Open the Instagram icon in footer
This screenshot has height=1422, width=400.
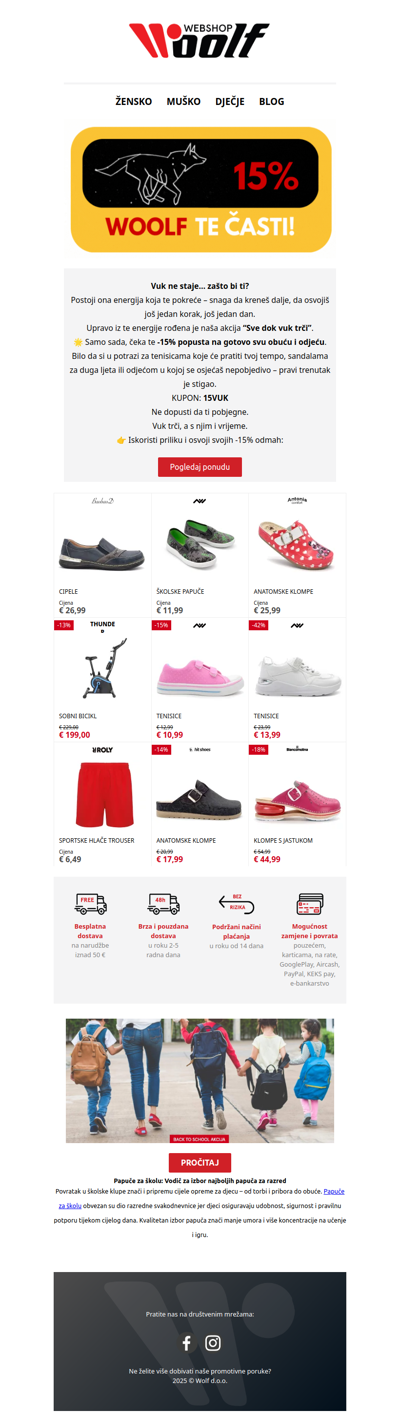(213, 1343)
